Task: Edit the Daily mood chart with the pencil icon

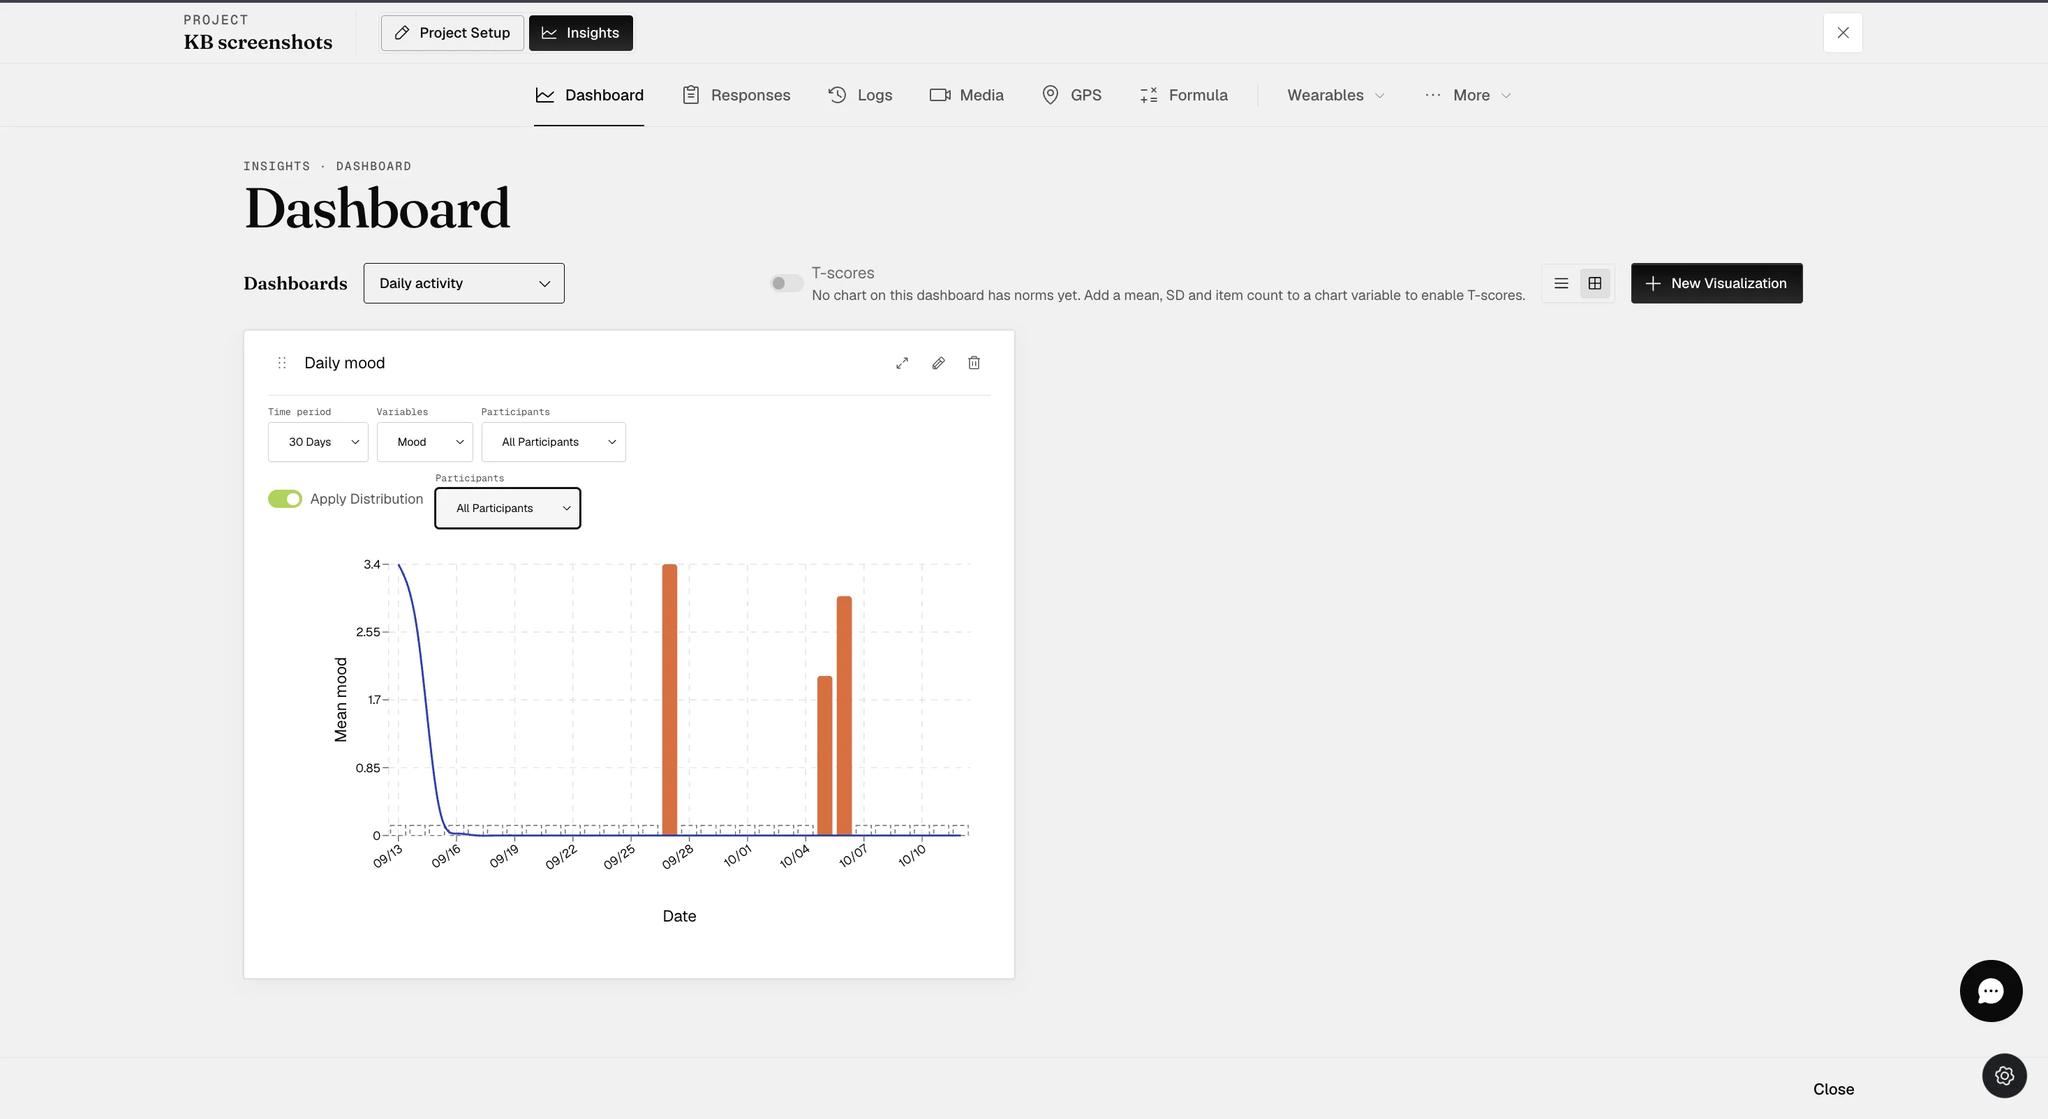Action: click(x=938, y=363)
